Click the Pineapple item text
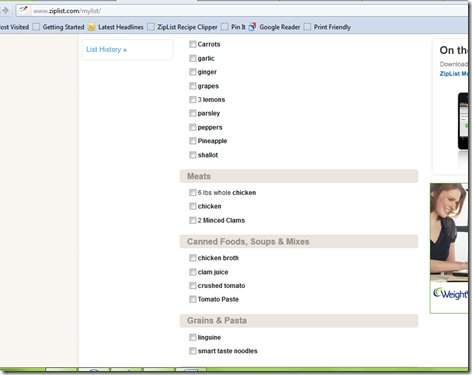Image resolution: width=472 pixels, height=375 pixels. 212,141
